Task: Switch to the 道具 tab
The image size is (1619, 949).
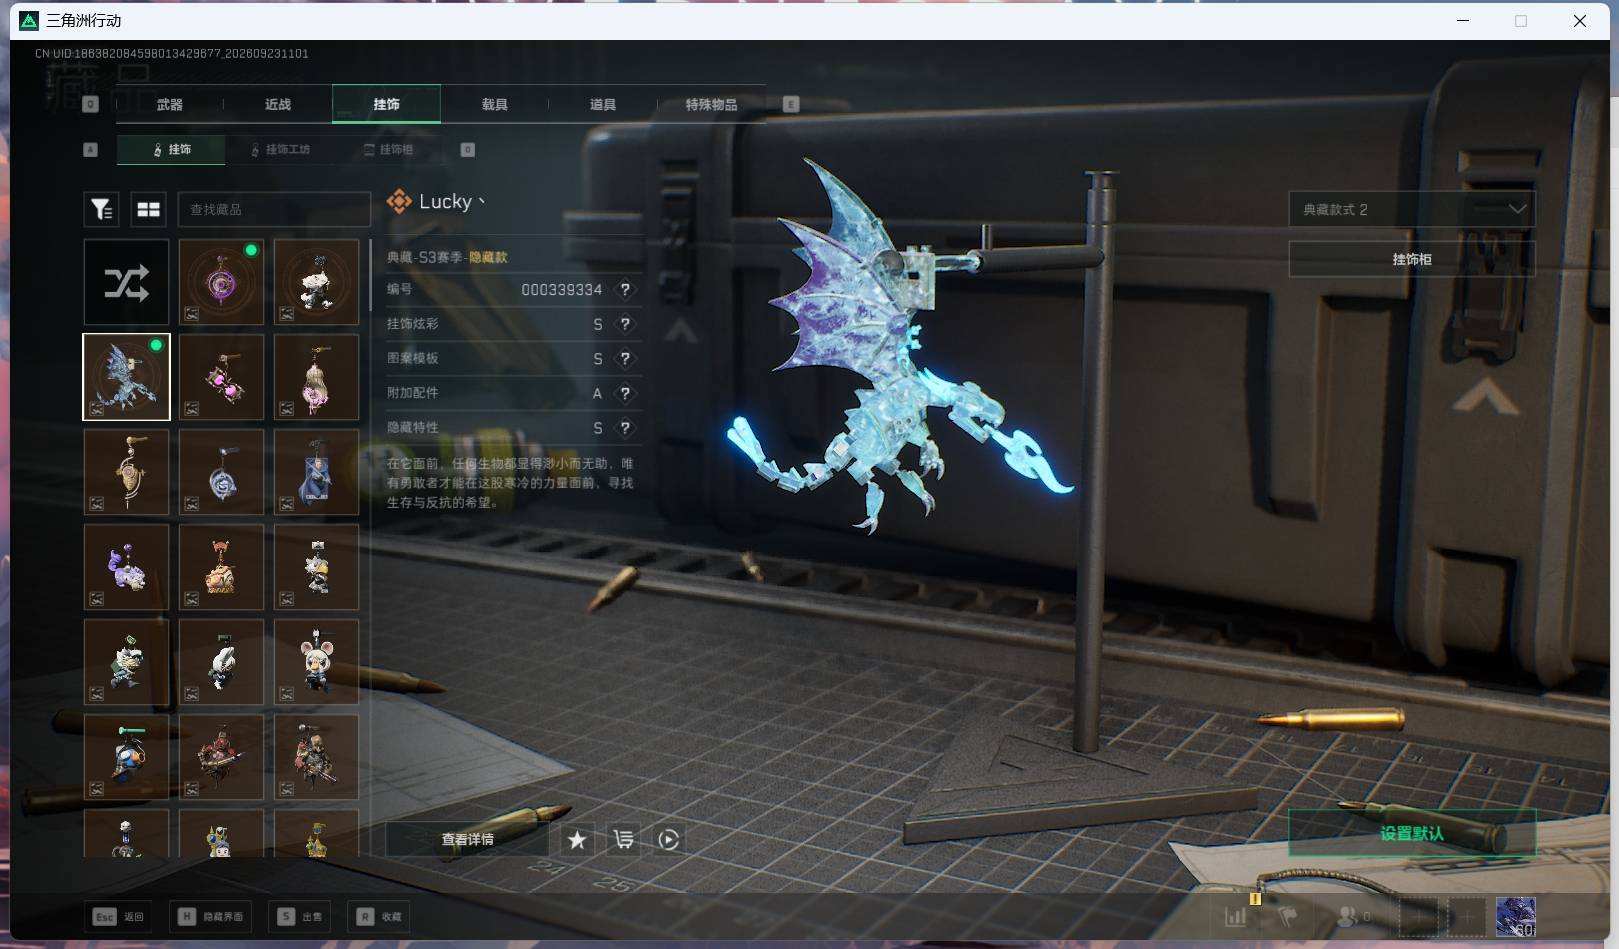Action: click(602, 104)
